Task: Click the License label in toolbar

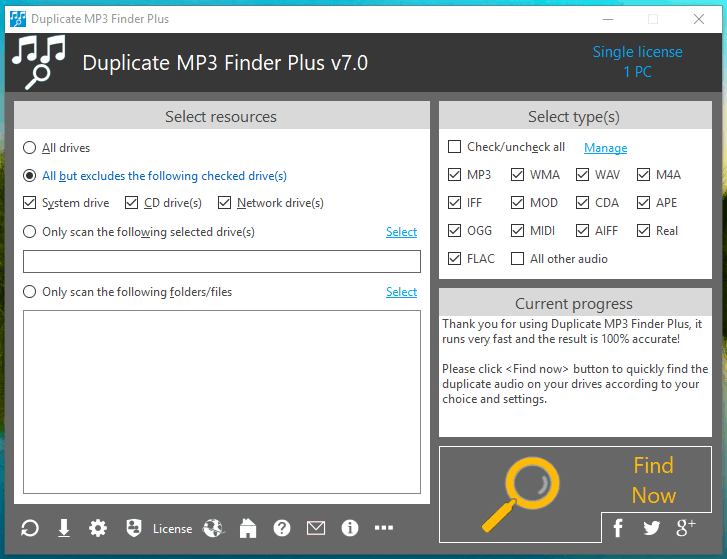Action: (172, 528)
